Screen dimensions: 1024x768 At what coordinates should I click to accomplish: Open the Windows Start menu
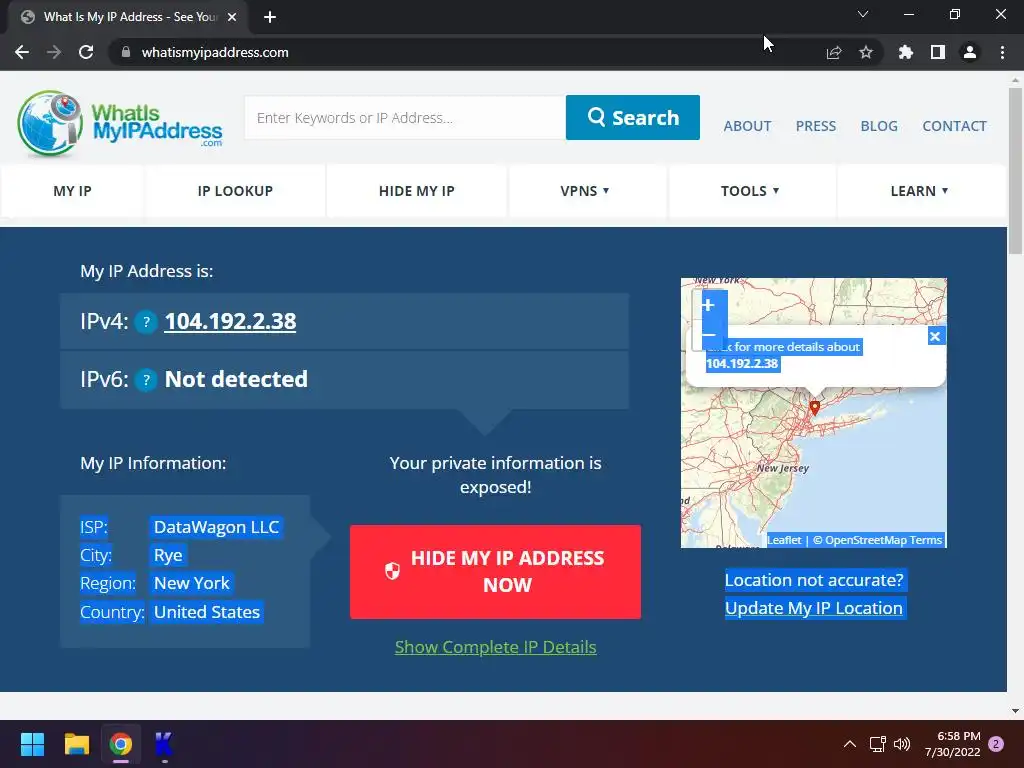click(32, 744)
